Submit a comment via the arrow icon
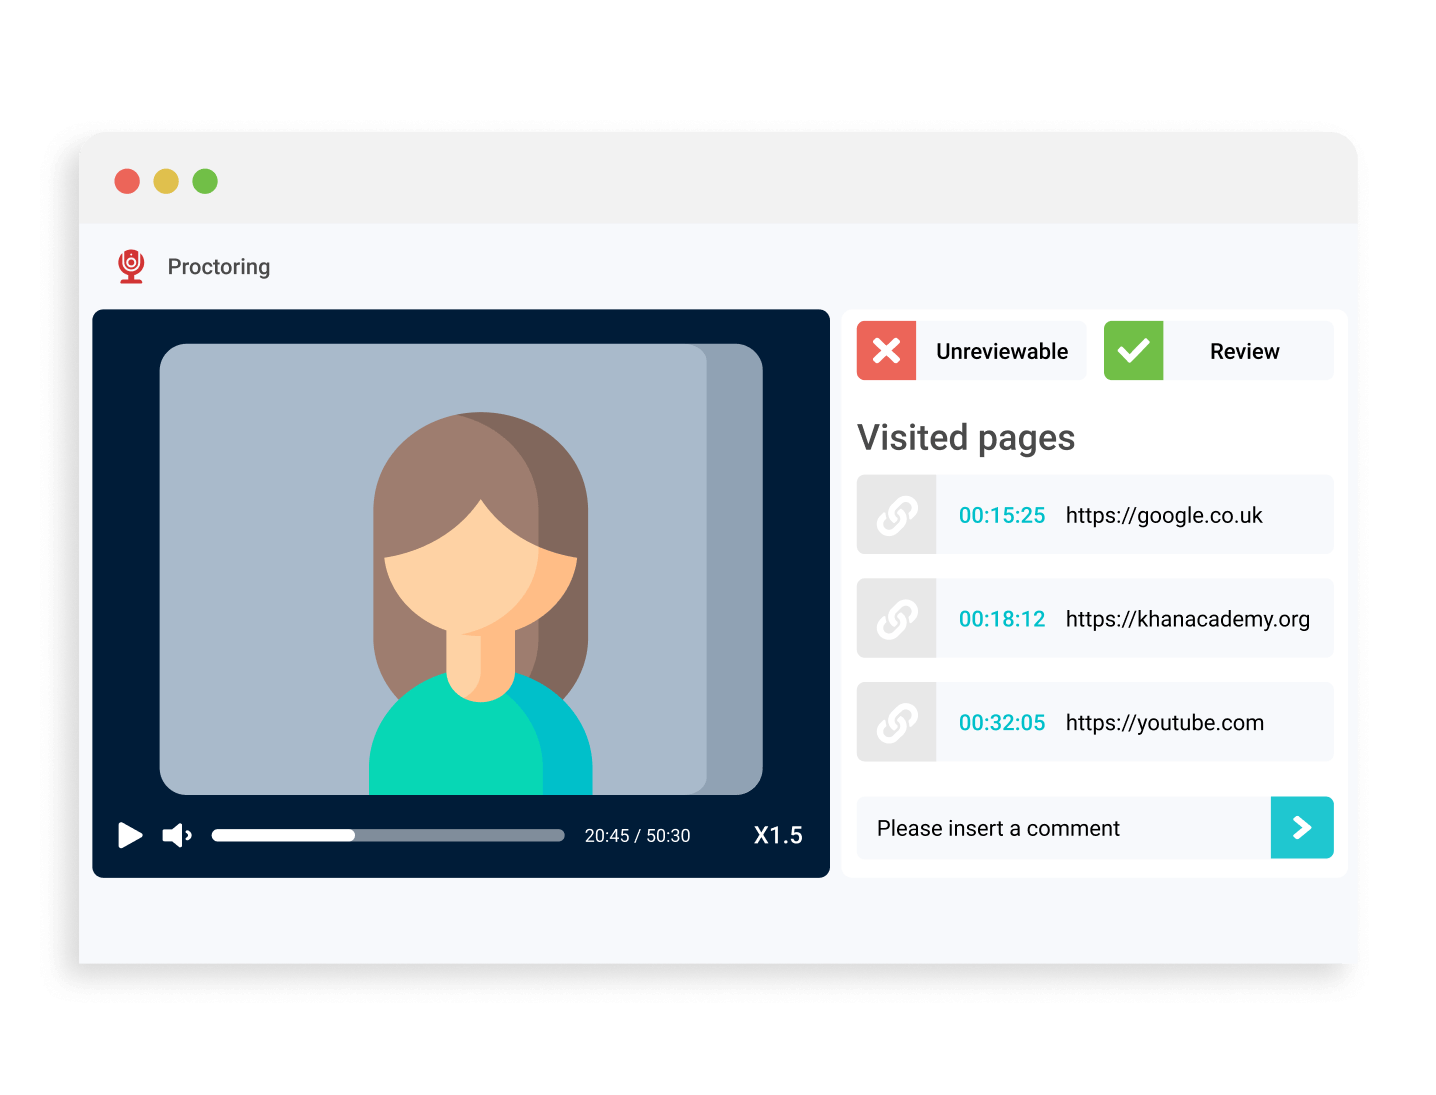This screenshot has width=1436, height=1095. coord(1302,828)
